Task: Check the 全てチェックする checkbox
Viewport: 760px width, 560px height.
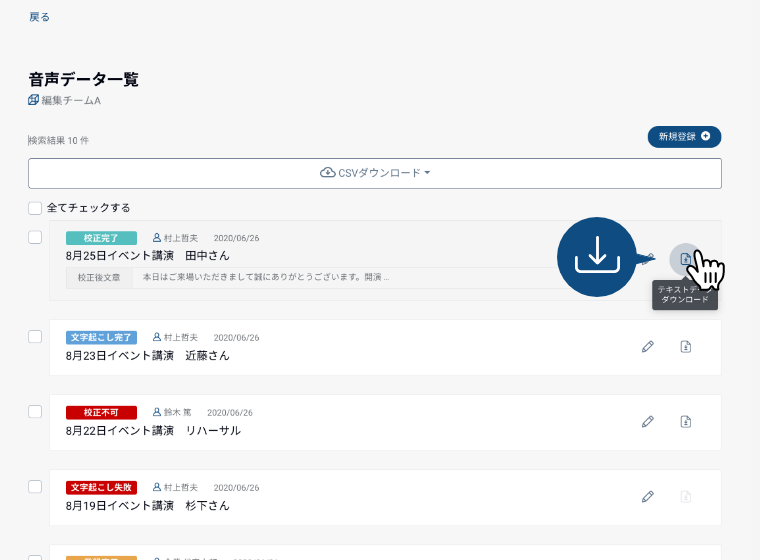Action: 35,208
